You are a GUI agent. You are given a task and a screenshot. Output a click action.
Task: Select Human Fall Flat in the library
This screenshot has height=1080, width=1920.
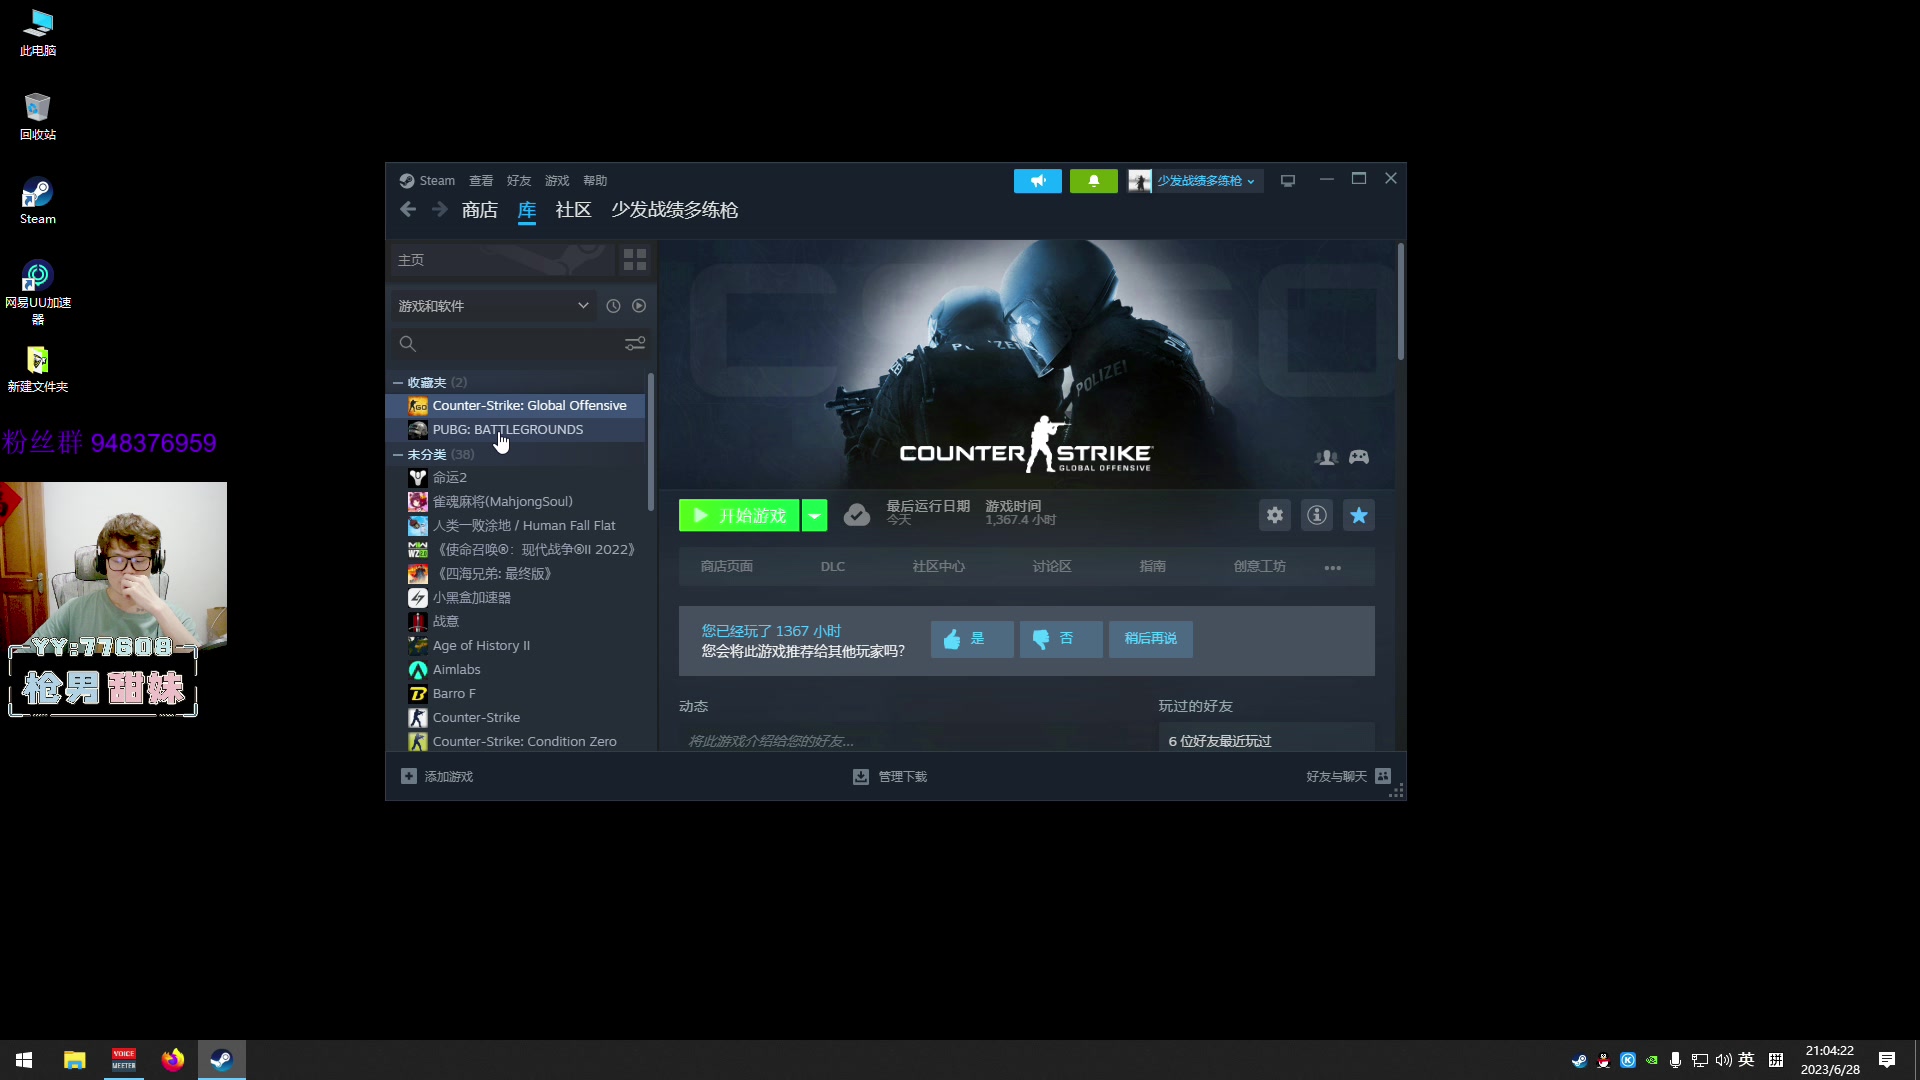(516, 526)
